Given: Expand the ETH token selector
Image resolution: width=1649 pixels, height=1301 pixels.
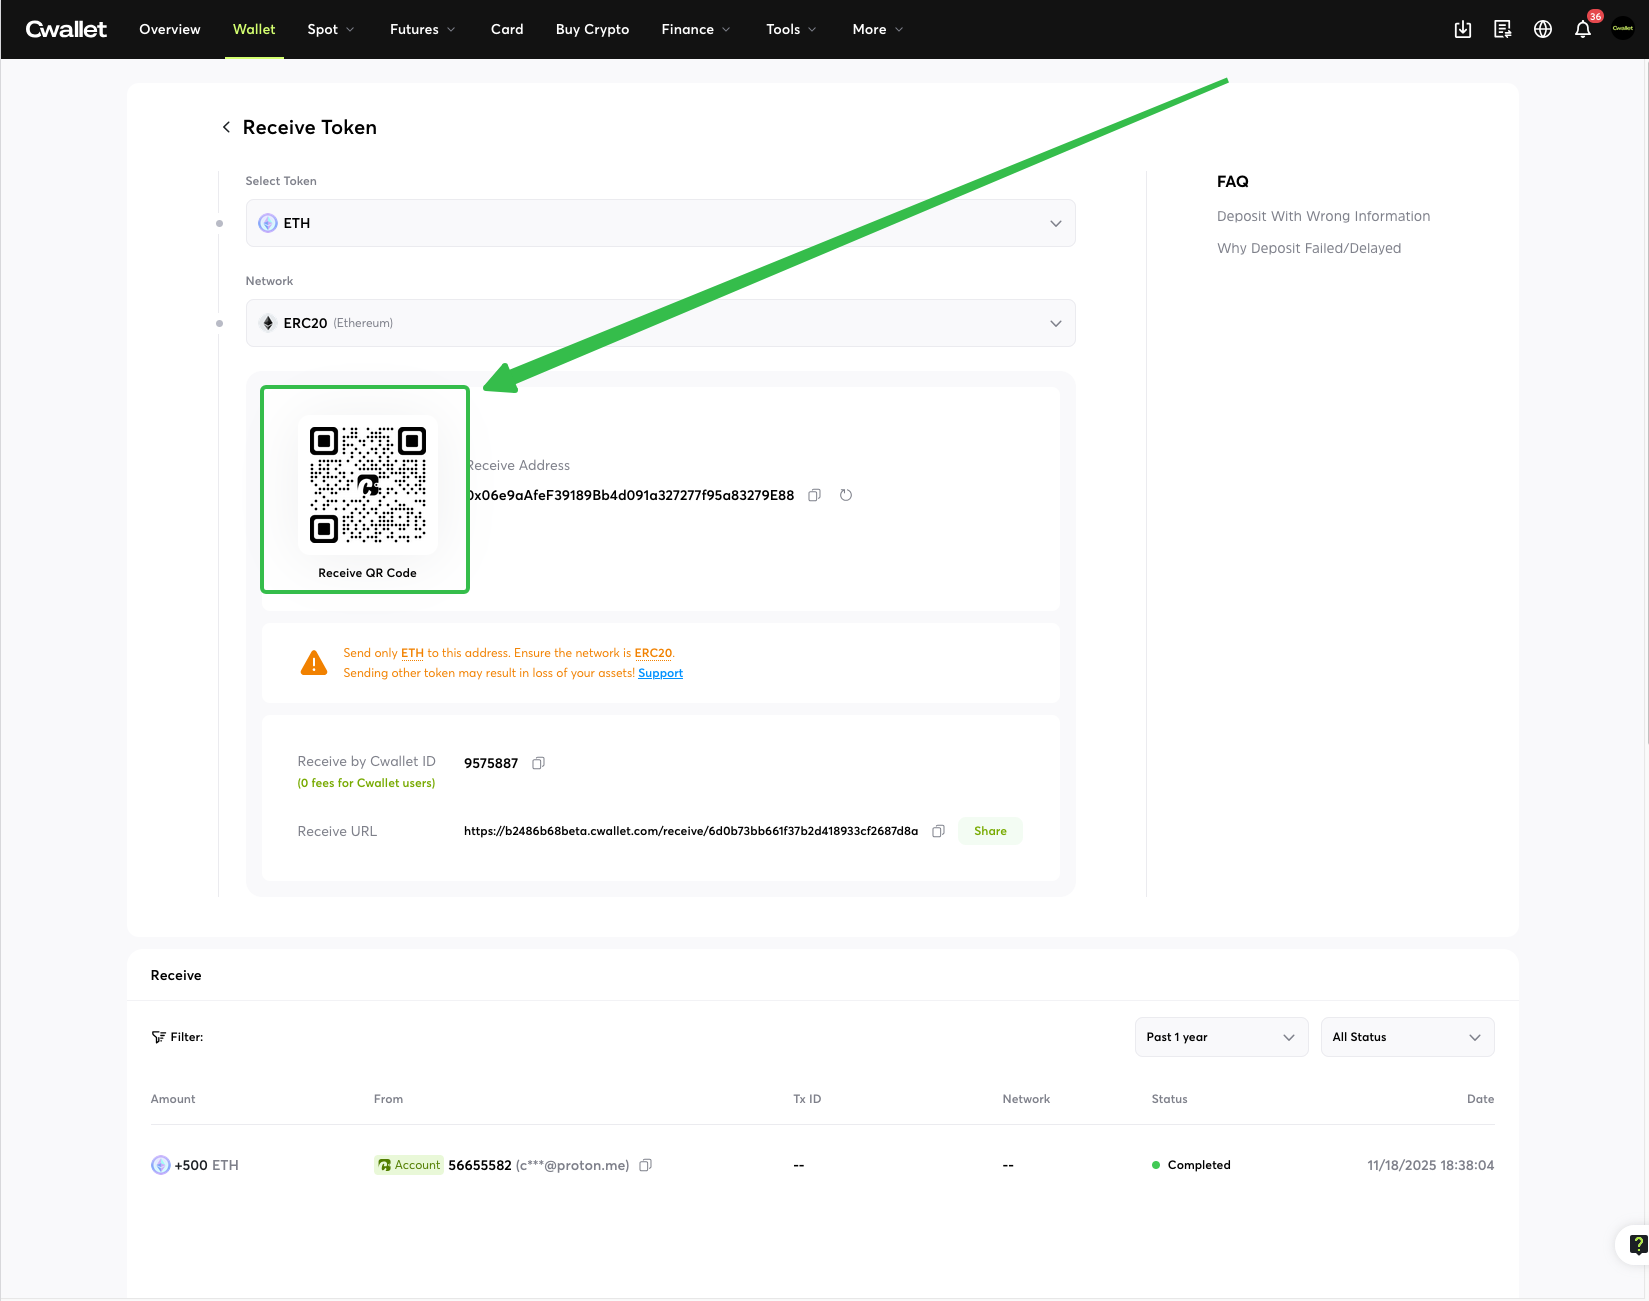Looking at the screenshot, I should [660, 223].
